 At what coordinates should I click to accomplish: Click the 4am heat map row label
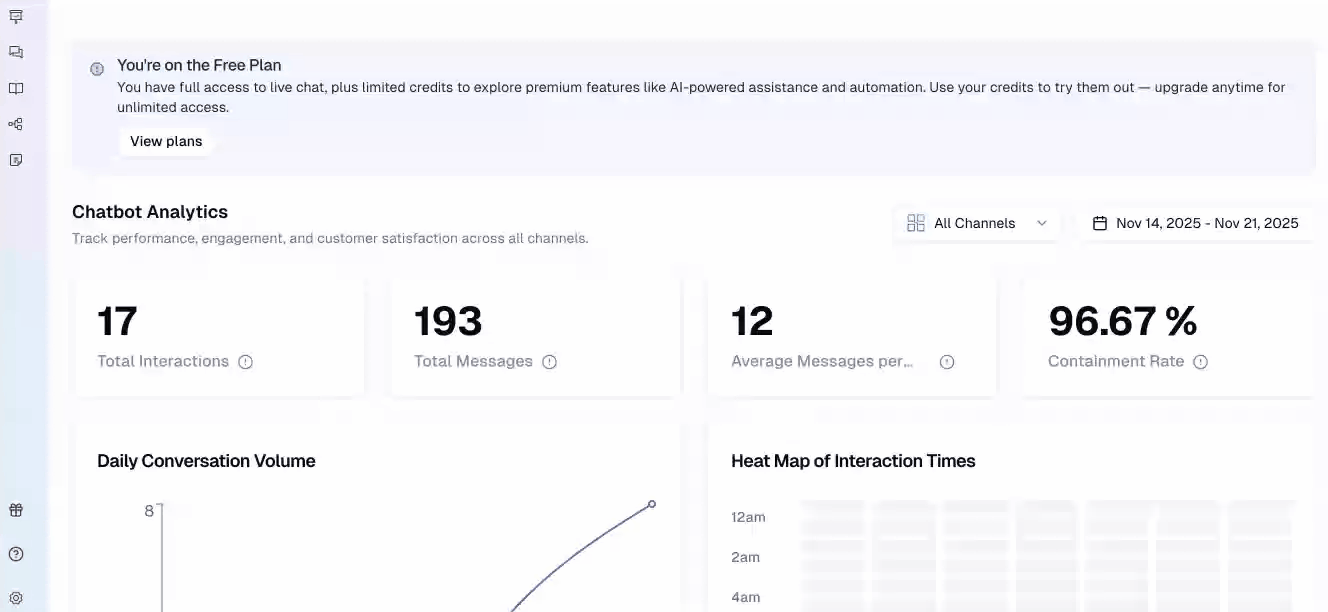tap(745, 597)
